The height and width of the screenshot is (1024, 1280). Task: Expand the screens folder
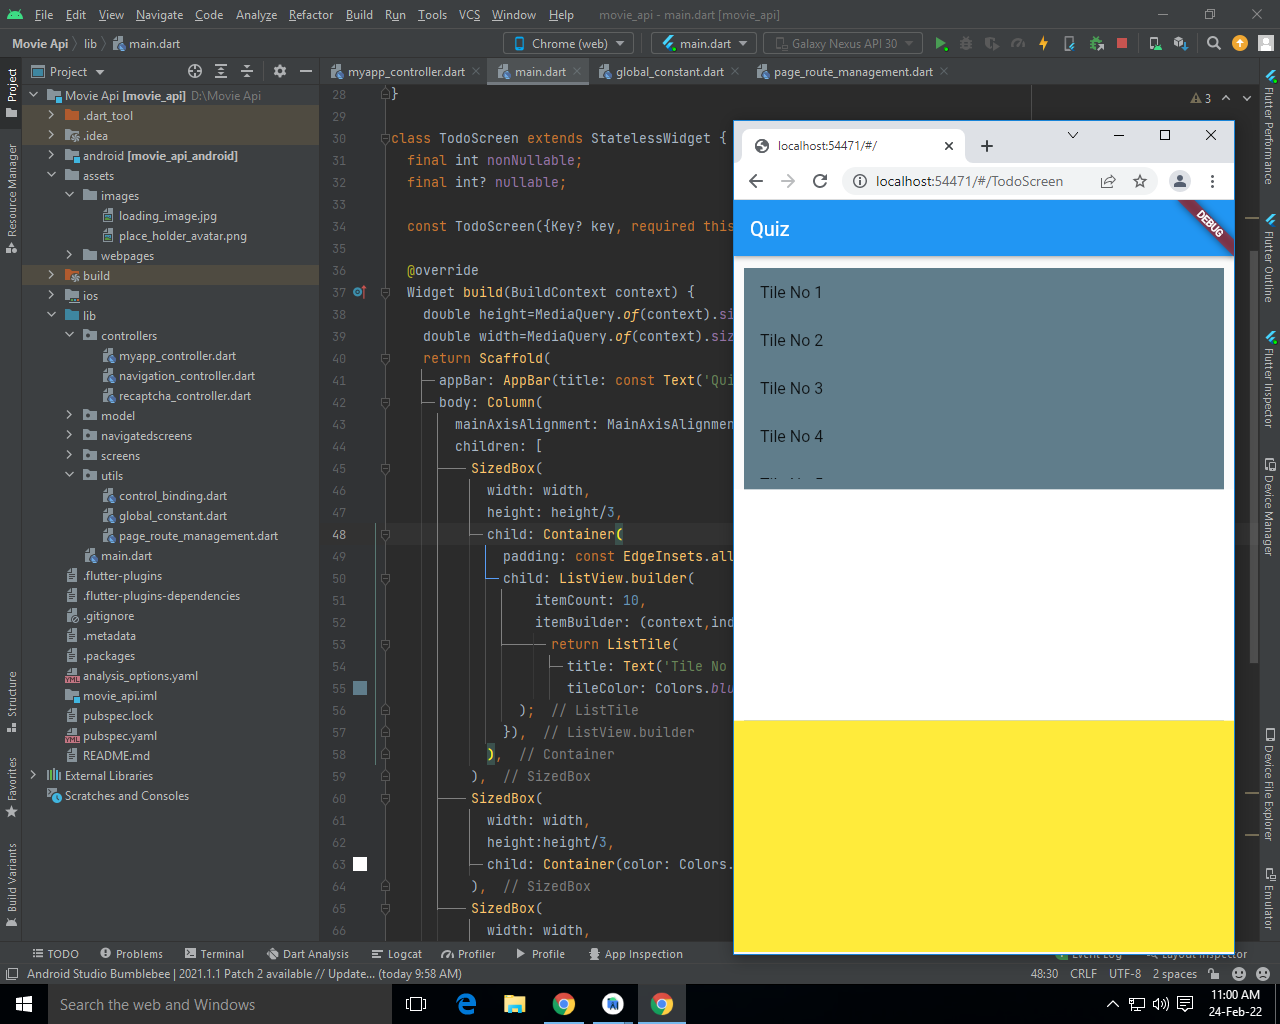[69, 455]
